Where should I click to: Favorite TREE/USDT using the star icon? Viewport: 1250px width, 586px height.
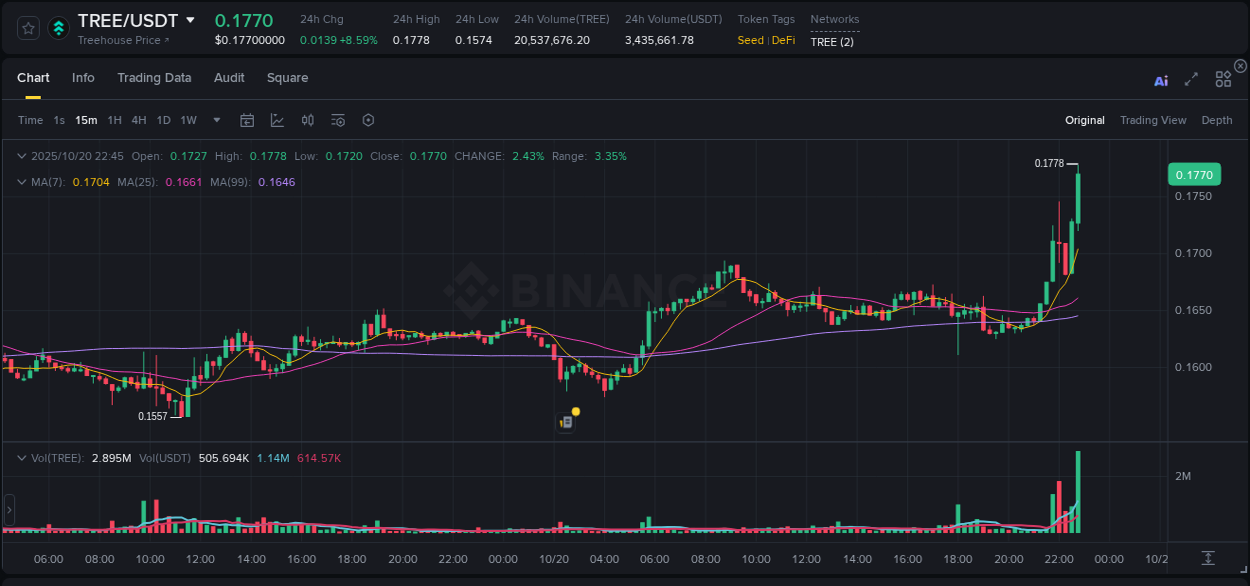tap(27, 28)
